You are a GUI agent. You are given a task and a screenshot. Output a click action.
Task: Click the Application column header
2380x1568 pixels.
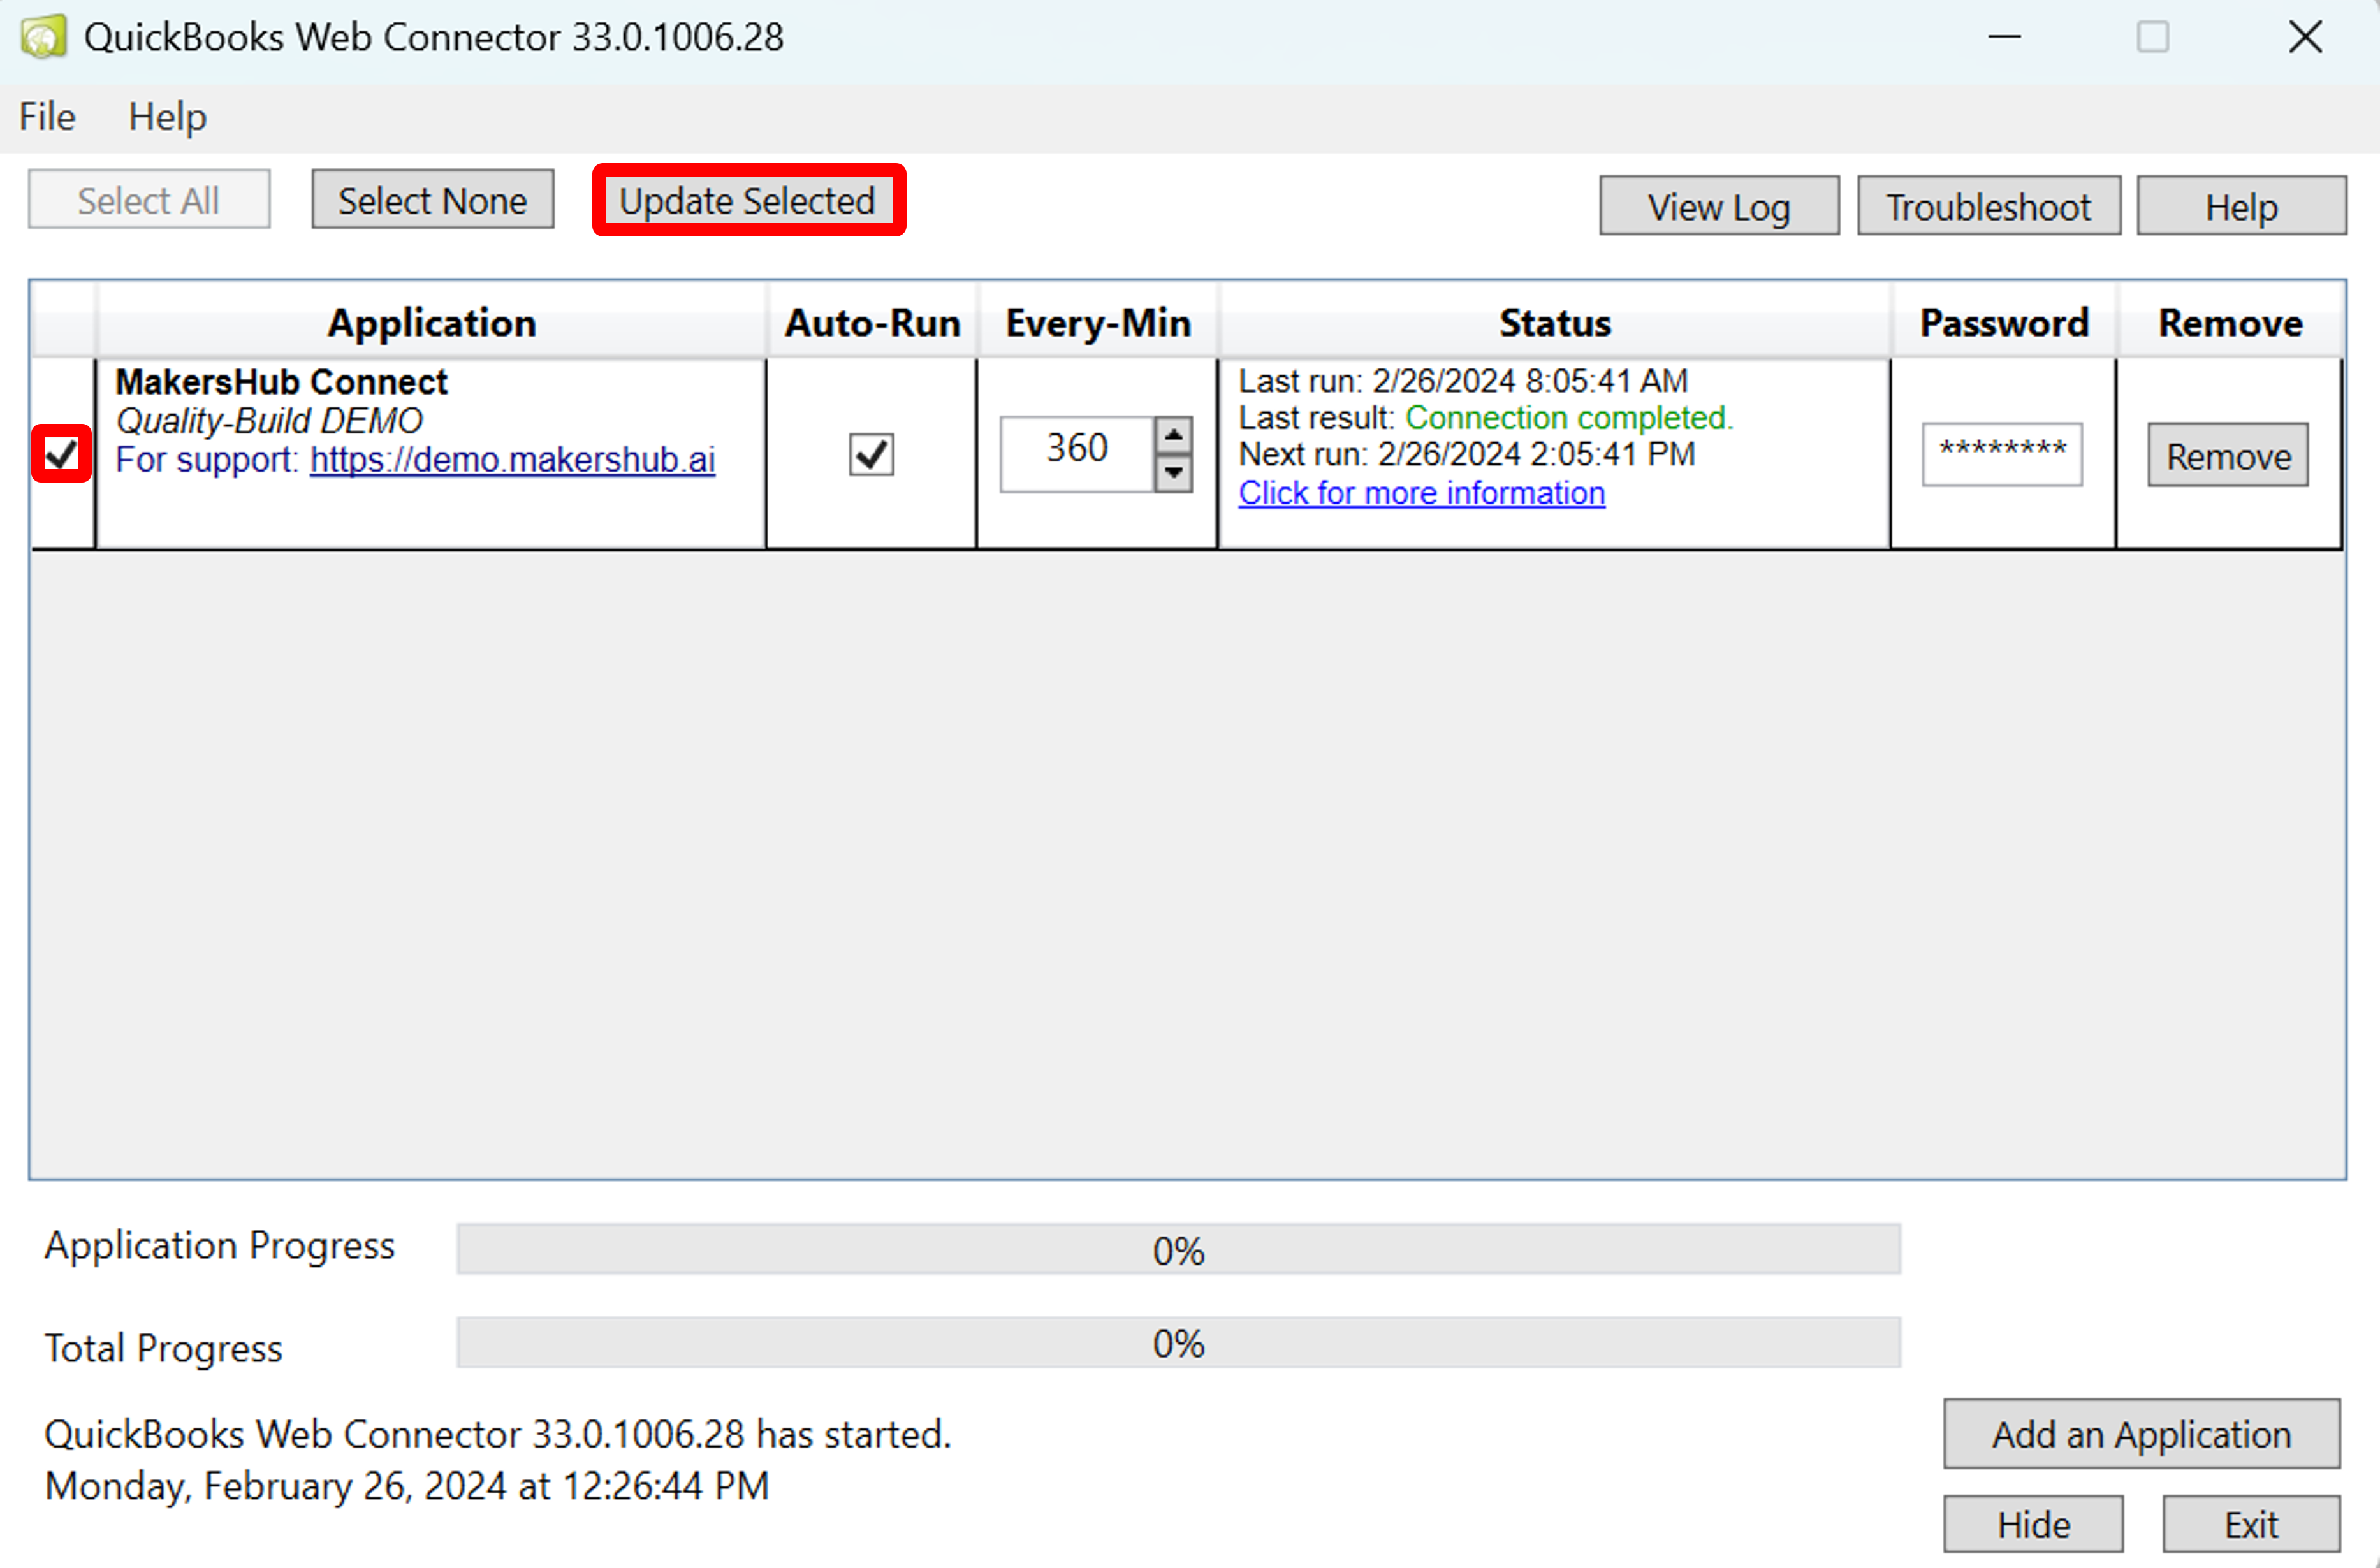pos(431,322)
